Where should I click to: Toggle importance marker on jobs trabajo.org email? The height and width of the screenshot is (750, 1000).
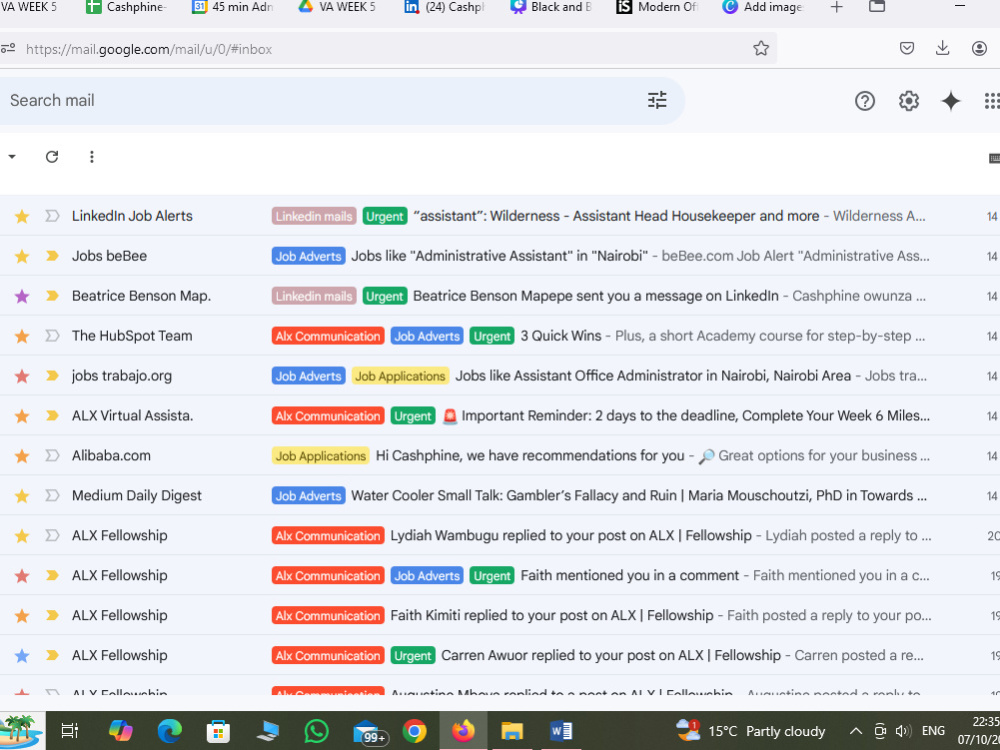click(52, 376)
